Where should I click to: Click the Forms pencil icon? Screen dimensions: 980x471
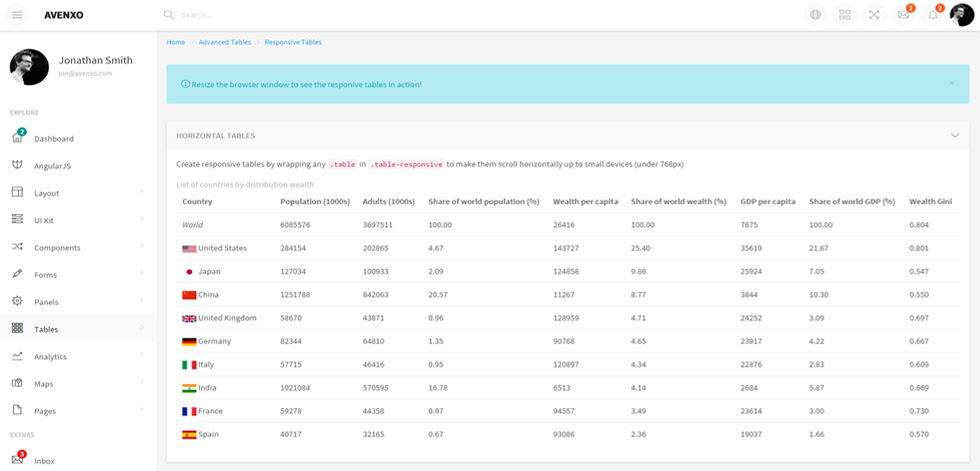tap(17, 274)
